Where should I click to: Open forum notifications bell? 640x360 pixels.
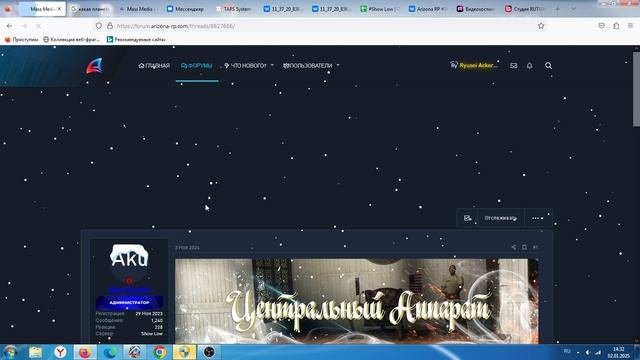coord(529,66)
